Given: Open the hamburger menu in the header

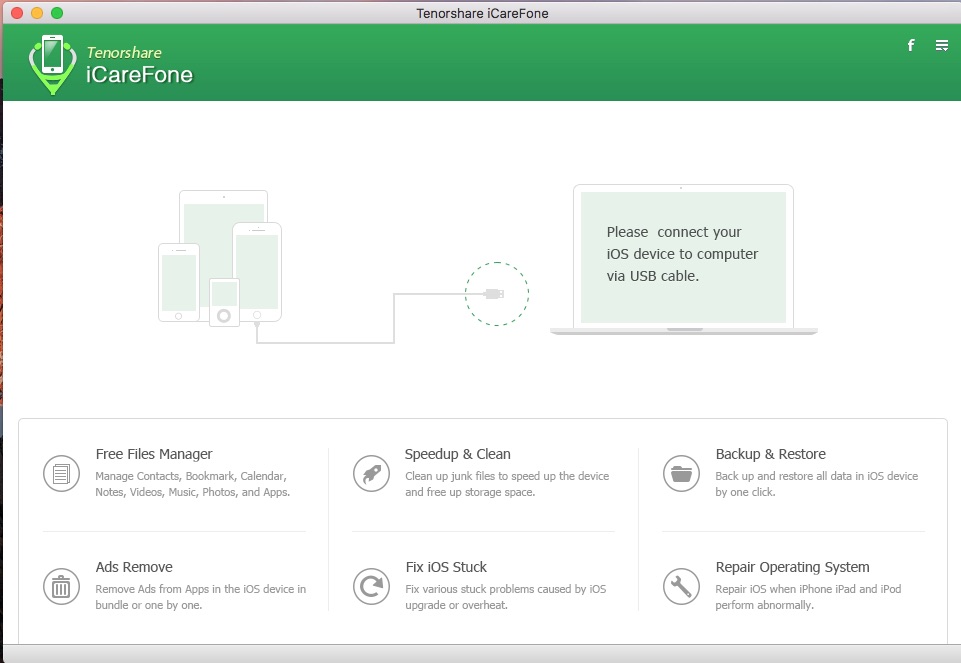Looking at the screenshot, I should [942, 45].
